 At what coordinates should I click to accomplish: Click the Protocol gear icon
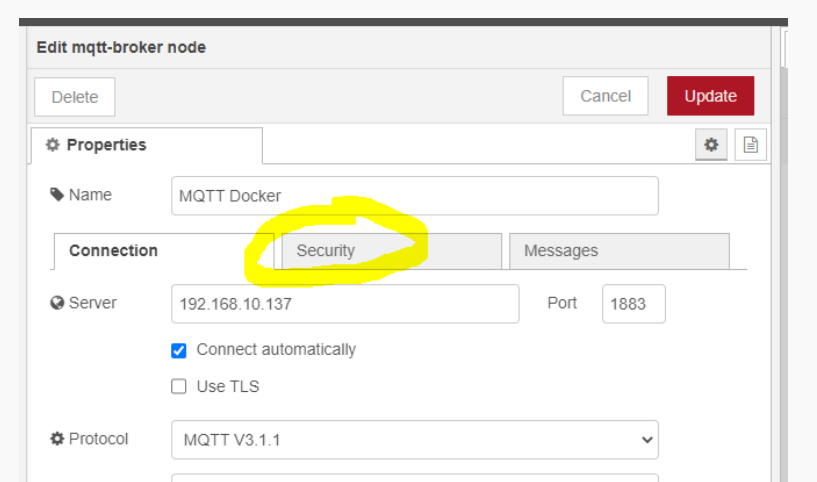pos(57,438)
